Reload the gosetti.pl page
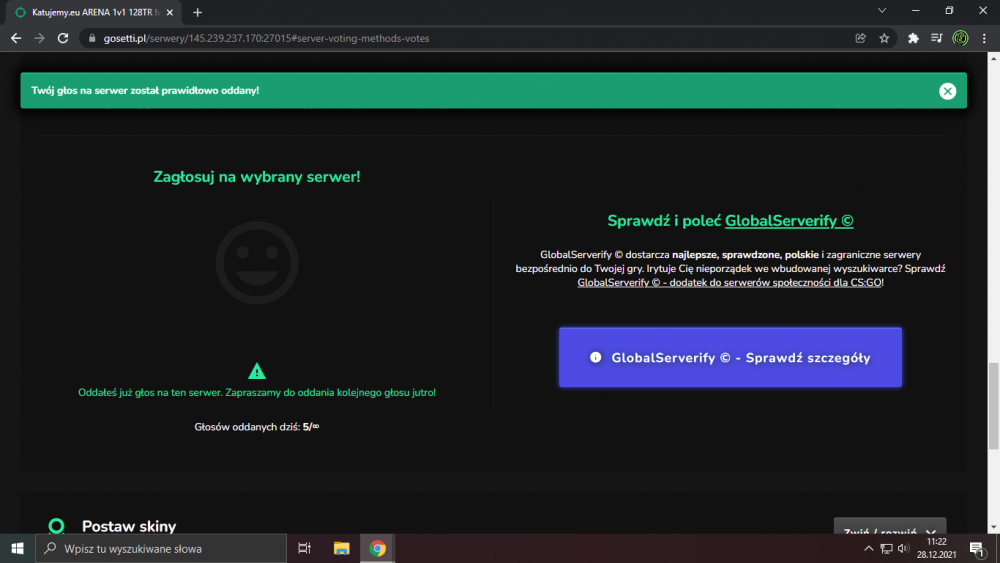 pos(62,38)
